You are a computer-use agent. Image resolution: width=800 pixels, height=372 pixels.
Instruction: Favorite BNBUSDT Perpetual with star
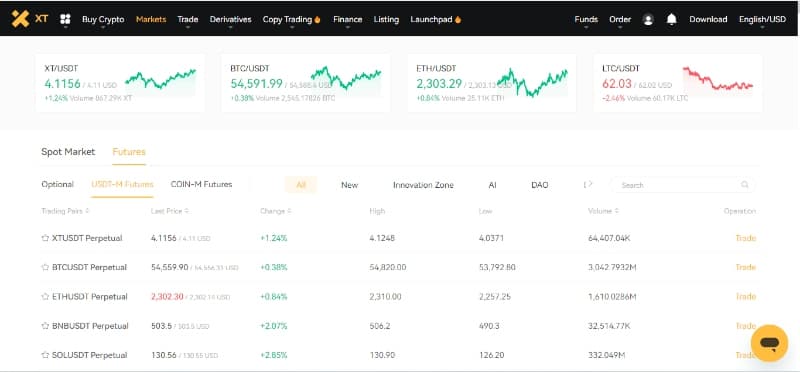(x=45, y=326)
